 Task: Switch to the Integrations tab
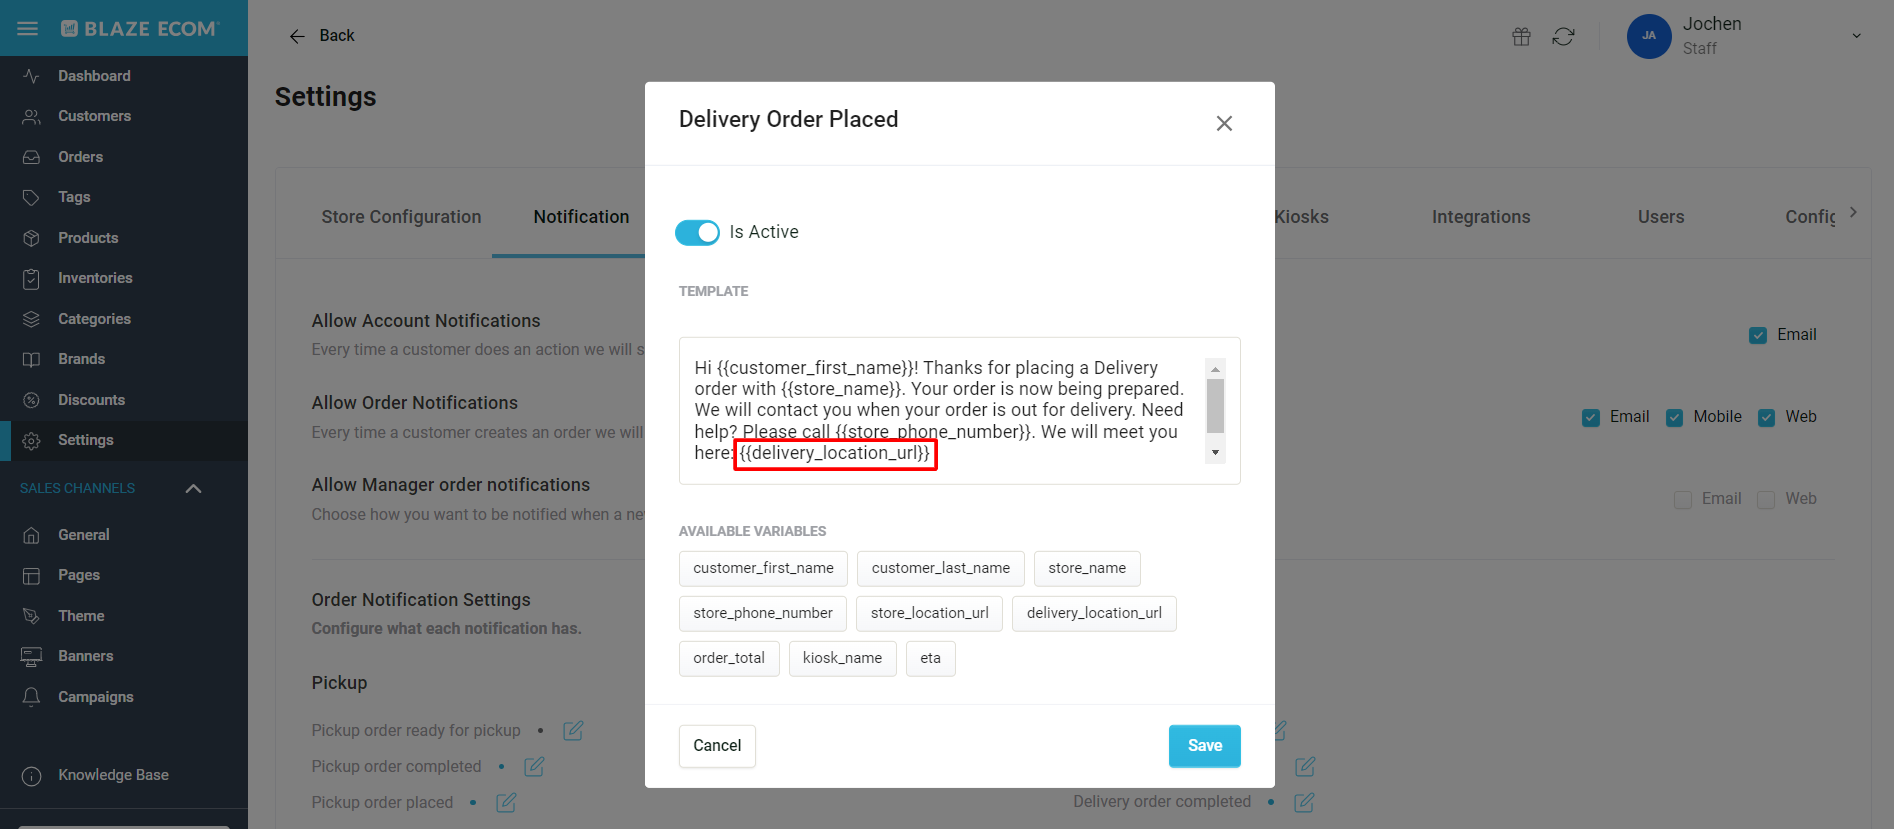[1481, 217]
